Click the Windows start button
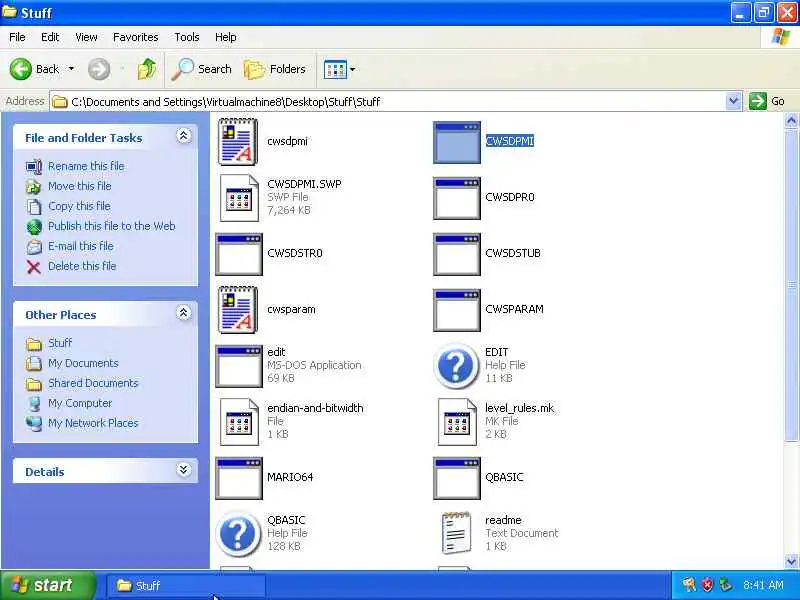Viewport: 800px width, 600px height. (x=47, y=585)
